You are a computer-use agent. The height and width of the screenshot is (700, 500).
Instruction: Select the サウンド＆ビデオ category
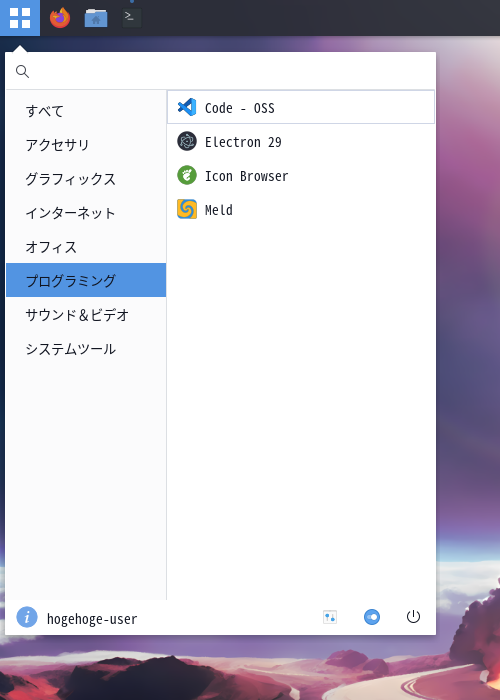(86, 314)
